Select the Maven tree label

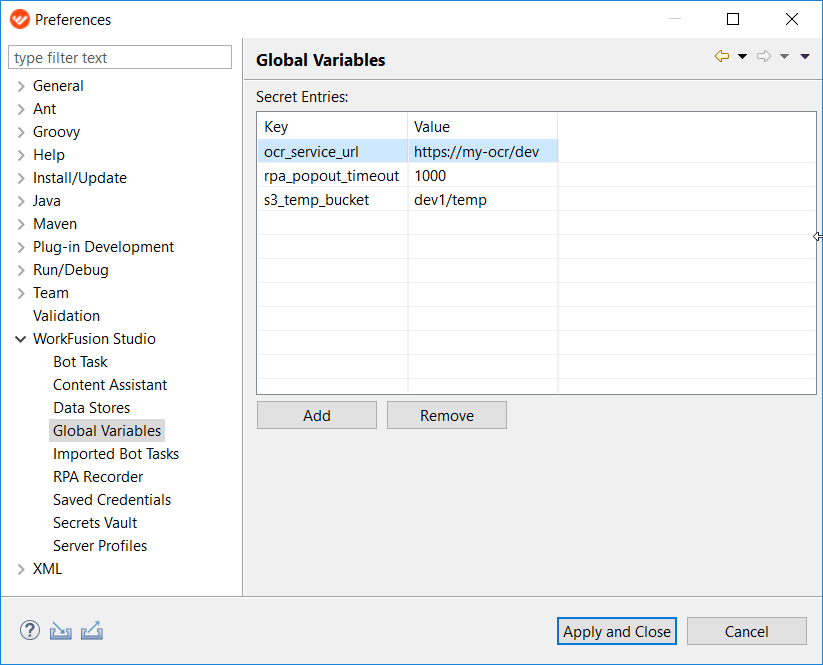click(x=55, y=224)
